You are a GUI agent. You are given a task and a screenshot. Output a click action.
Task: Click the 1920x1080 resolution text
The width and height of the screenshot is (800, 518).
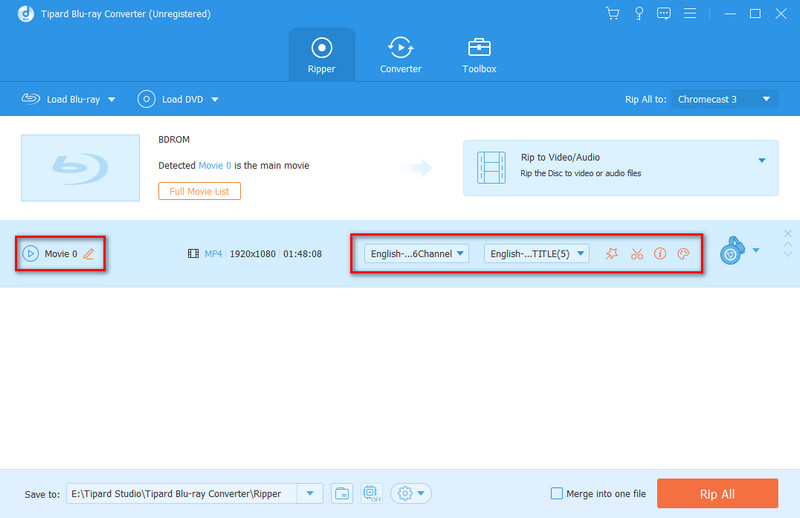click(x=253, y=254)
